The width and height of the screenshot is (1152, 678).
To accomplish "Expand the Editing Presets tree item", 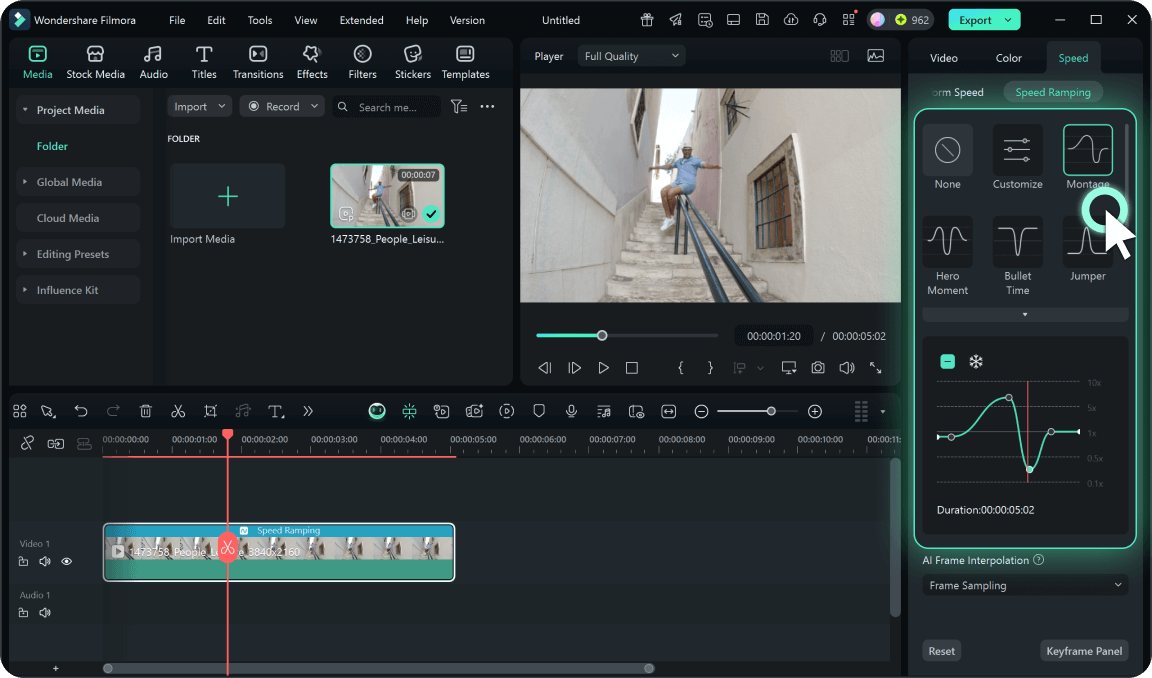I will coord(25,254).
